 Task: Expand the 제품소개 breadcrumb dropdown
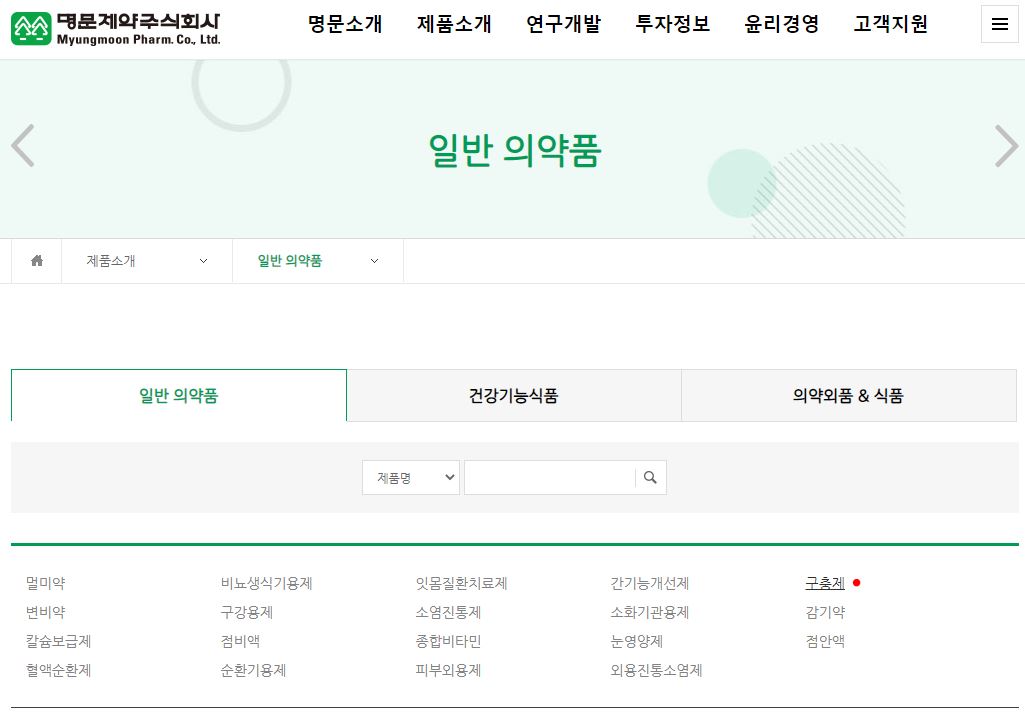145,260
